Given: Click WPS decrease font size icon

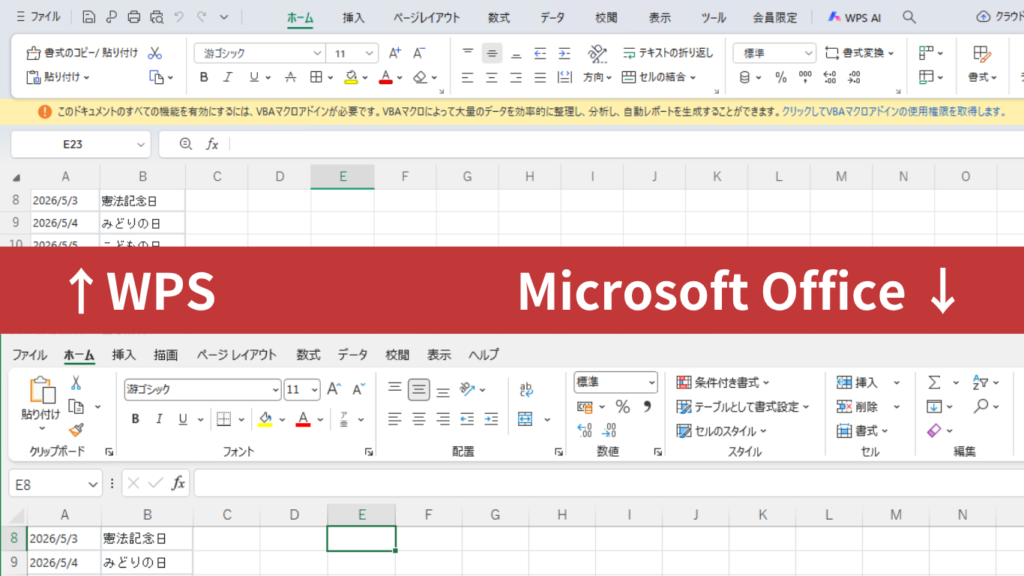Looking at the screenshot, I should point(419,53).
